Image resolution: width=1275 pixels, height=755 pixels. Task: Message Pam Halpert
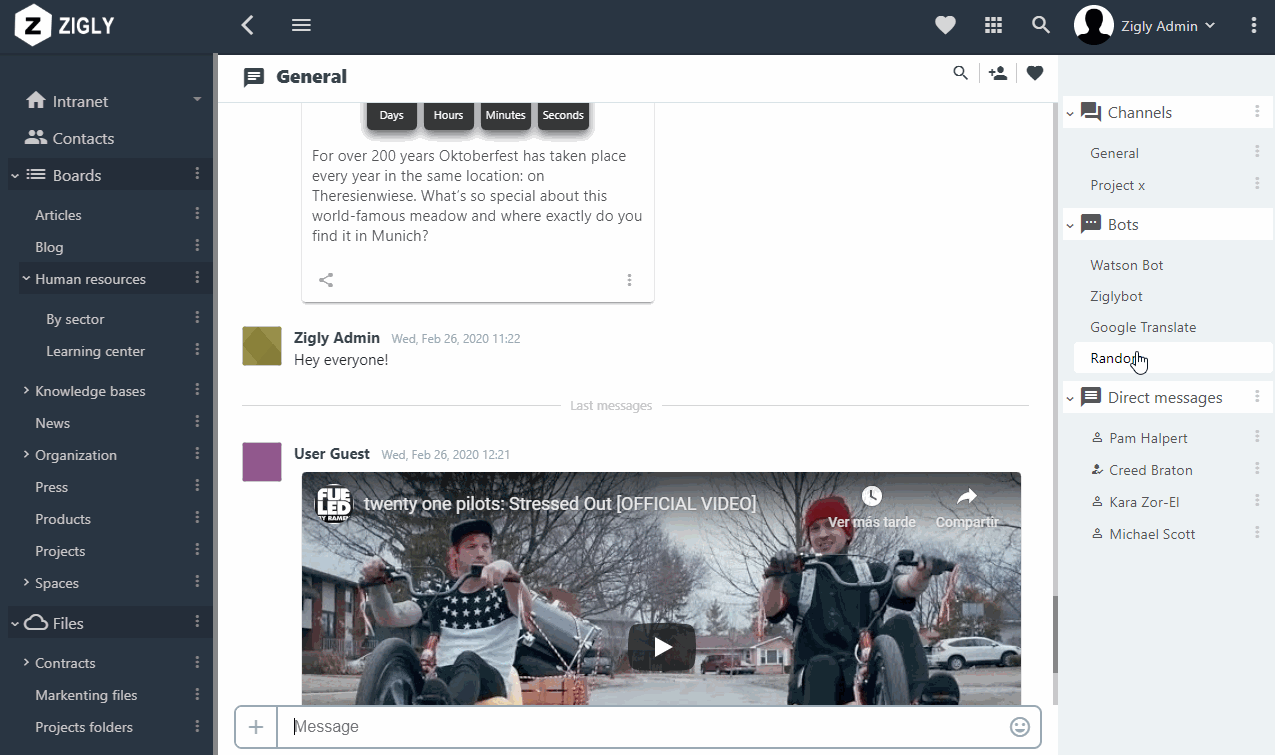point(1148,438)
